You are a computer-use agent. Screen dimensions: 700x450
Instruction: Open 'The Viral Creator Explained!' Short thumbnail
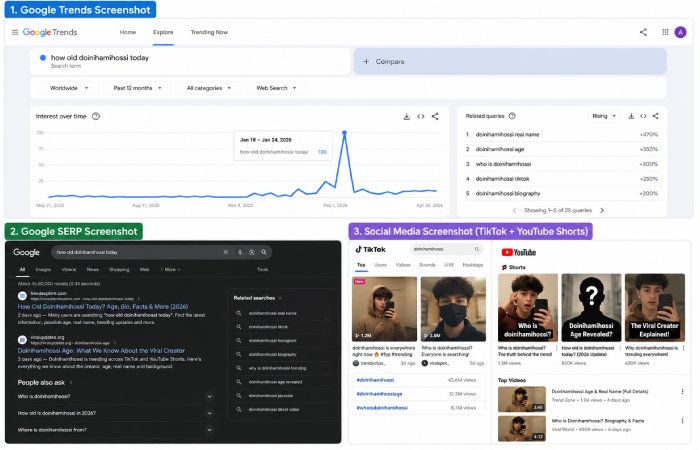[x=654, y=308]
